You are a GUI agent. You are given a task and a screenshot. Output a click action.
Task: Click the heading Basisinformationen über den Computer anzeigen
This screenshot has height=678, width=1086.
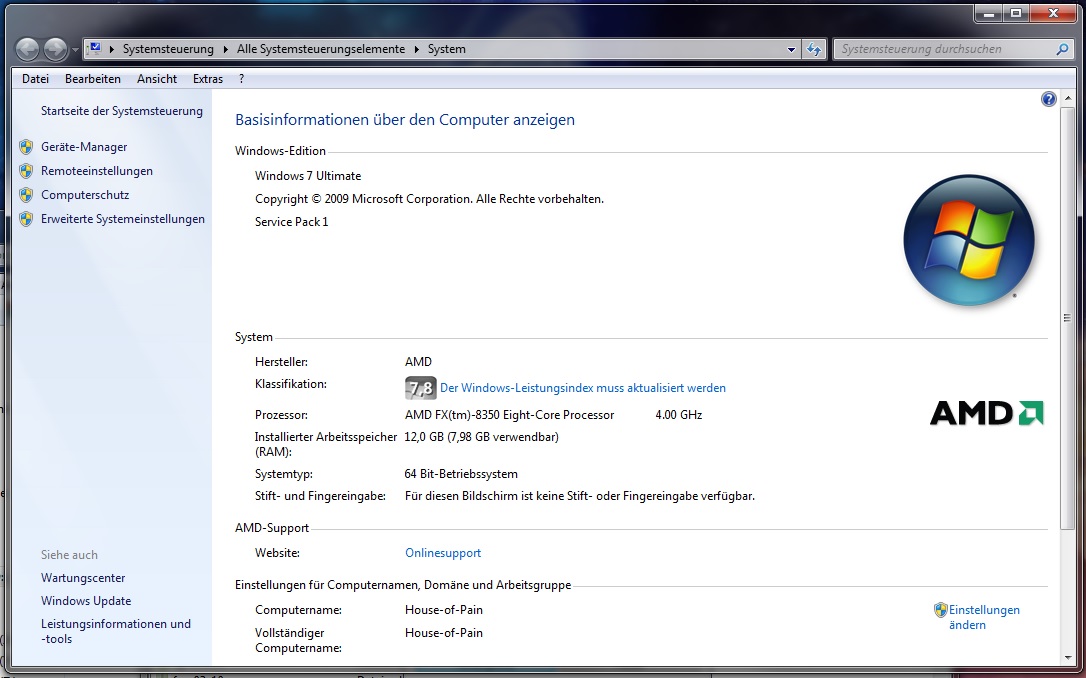coord(405,120)
